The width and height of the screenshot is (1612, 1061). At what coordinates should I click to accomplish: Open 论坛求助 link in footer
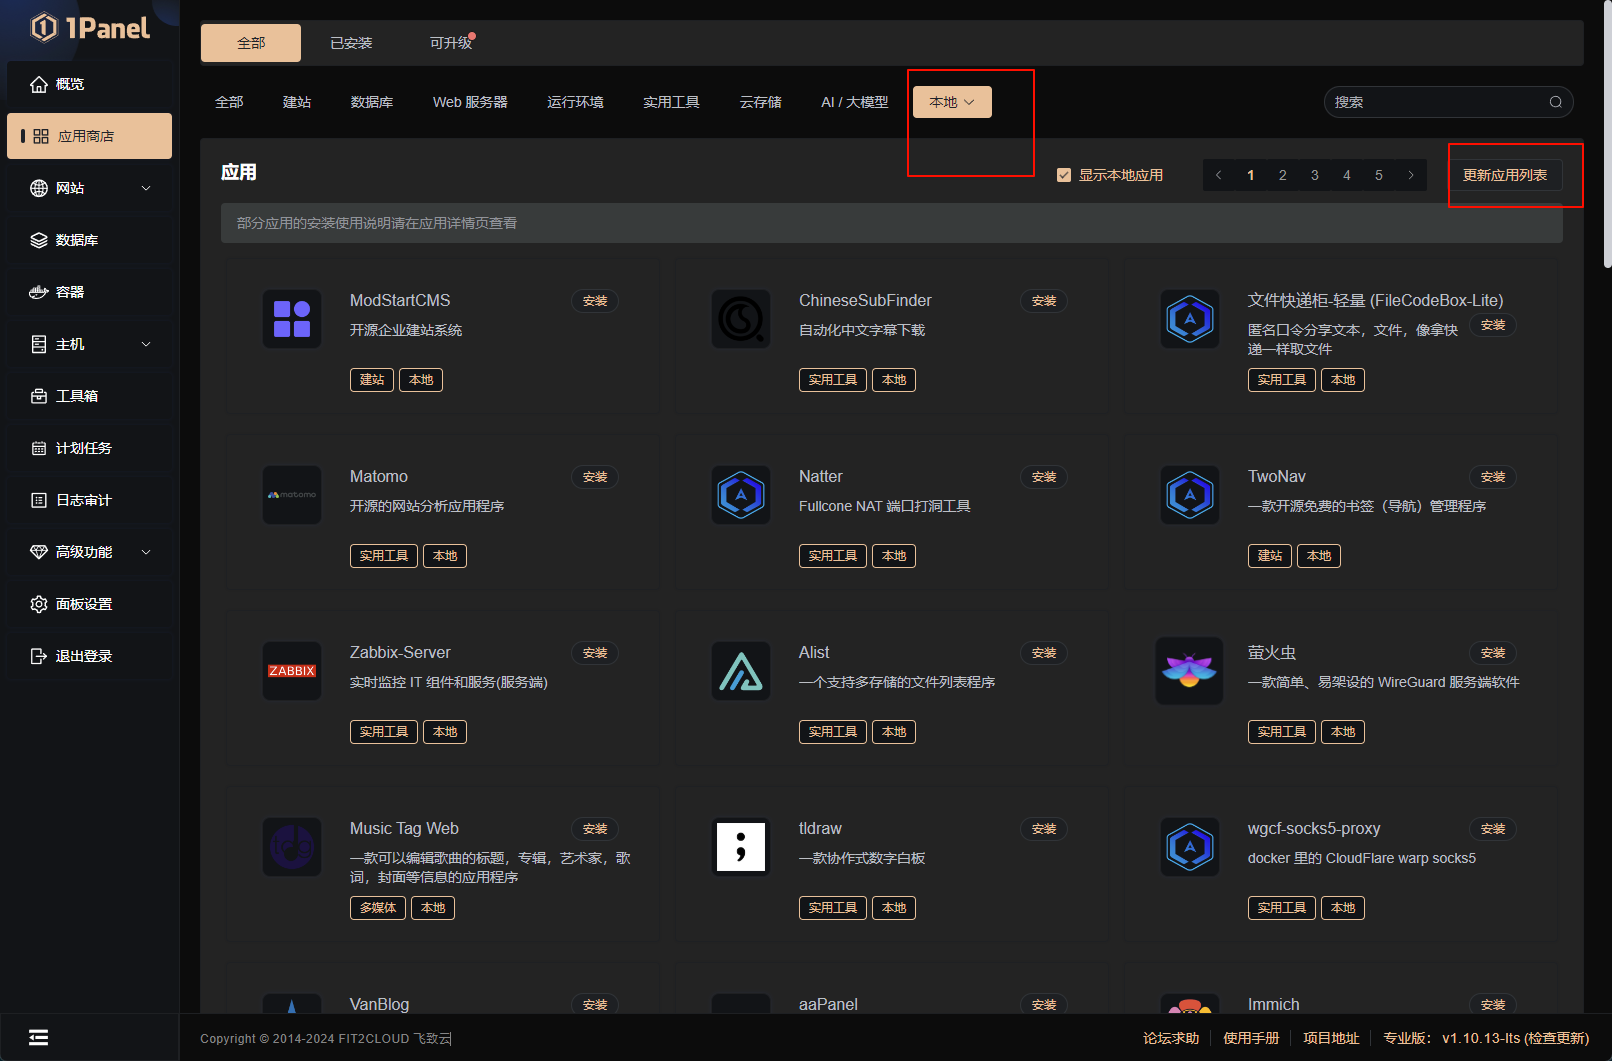click(x=1171, y=1038)
